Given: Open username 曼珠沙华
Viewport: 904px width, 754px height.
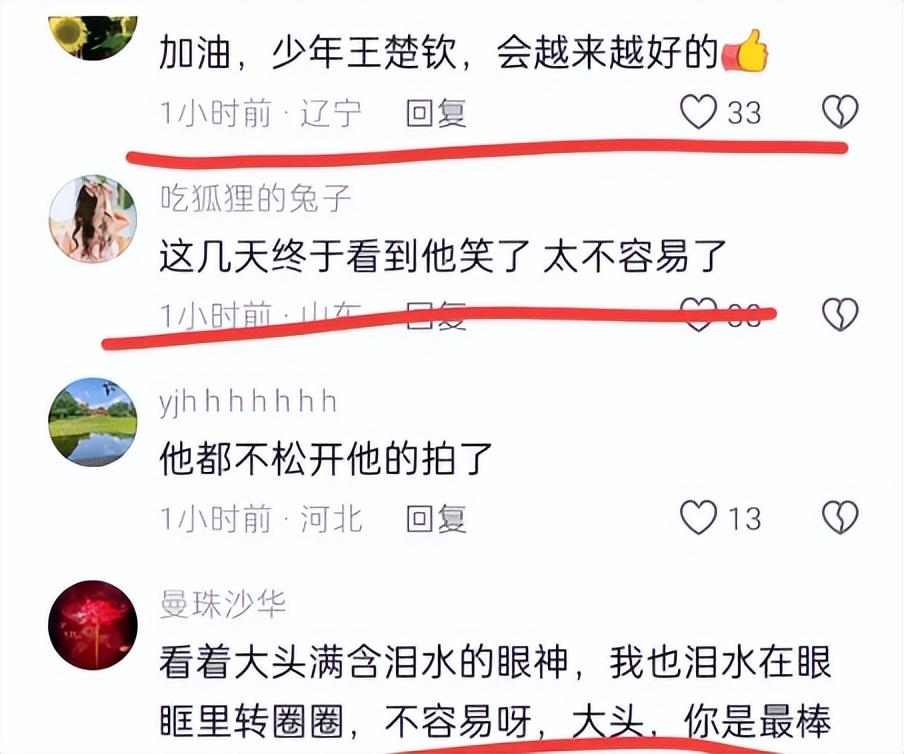Looking at the screenshot, I should click(x=223, y=605).
